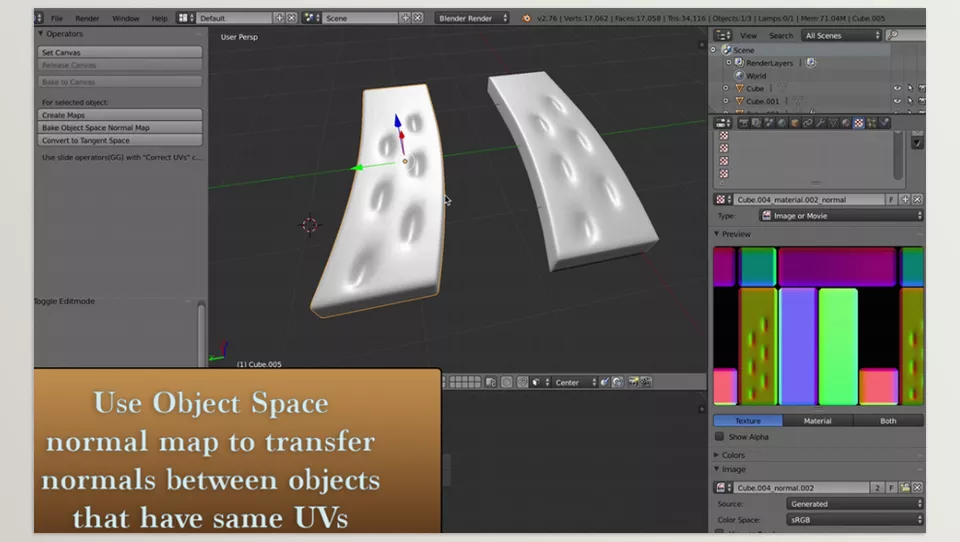
Task: Open the All Scenes outliner display dropdown
Action: pyautogui.click(x=841, y=36)
